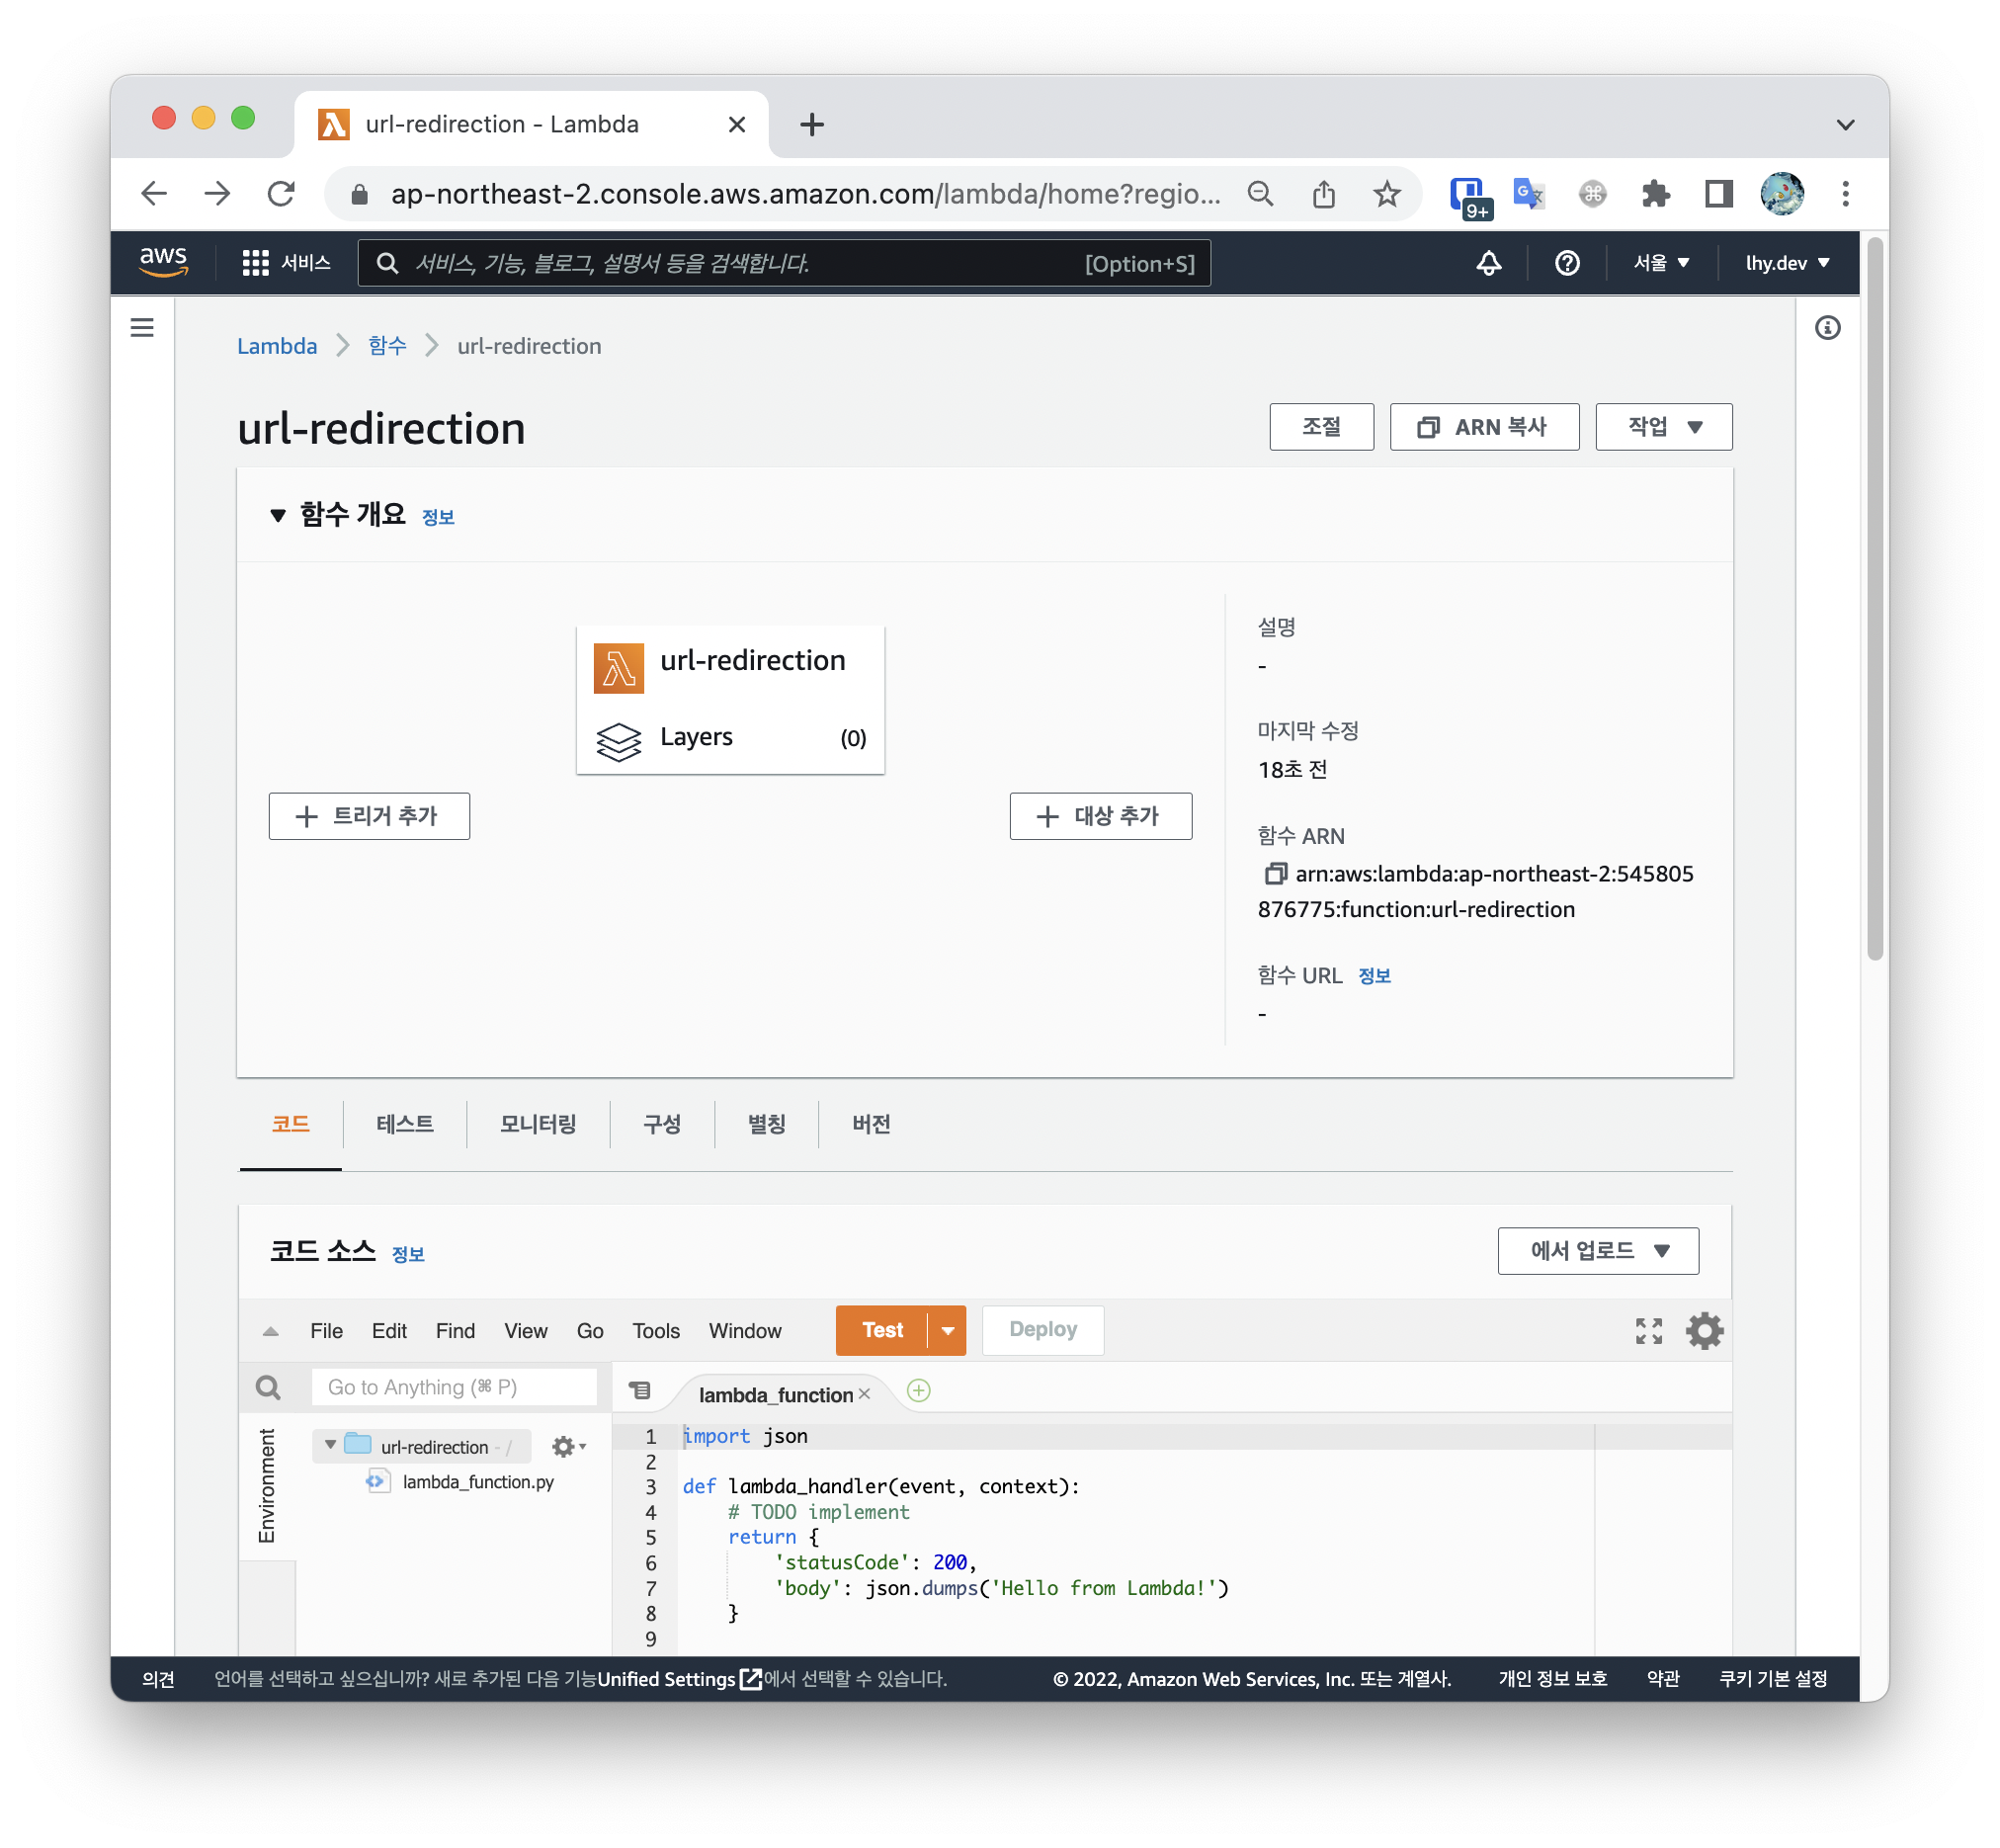The image size is (2000, 1848).
Task: Switch to the 구성 tab
Action: (662, 1124)
